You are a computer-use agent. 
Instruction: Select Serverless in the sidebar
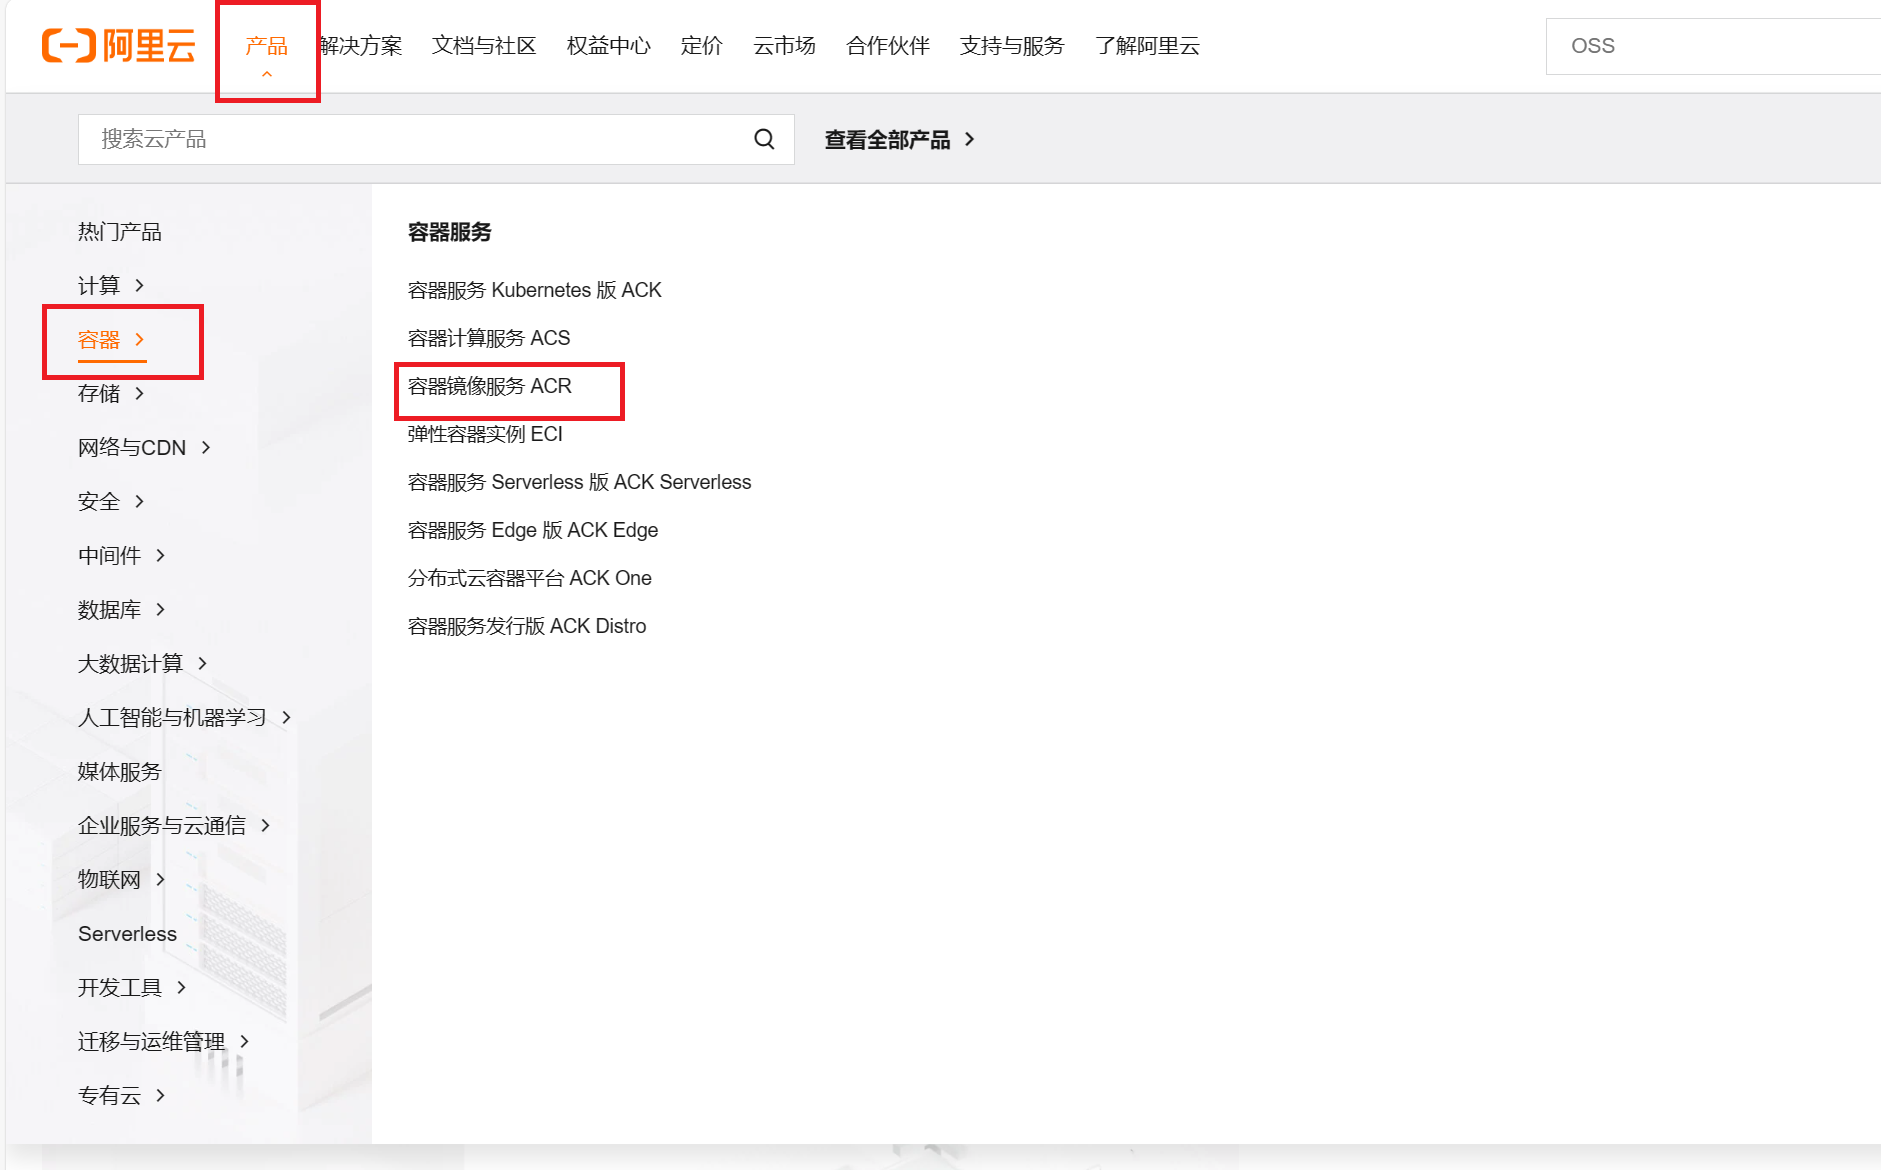pyautogui.click(x=127, y=934)
